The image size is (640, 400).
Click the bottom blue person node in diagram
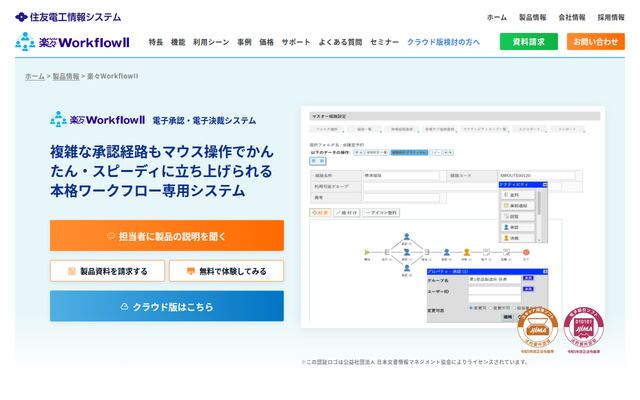(x=407, y=268)
